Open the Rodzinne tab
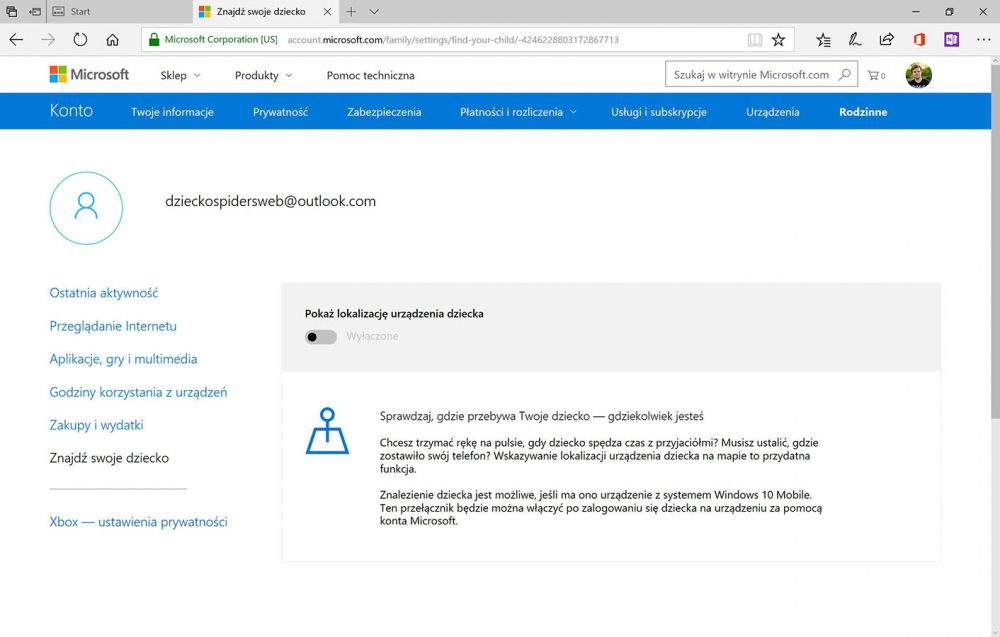 (x=863, y=112)
